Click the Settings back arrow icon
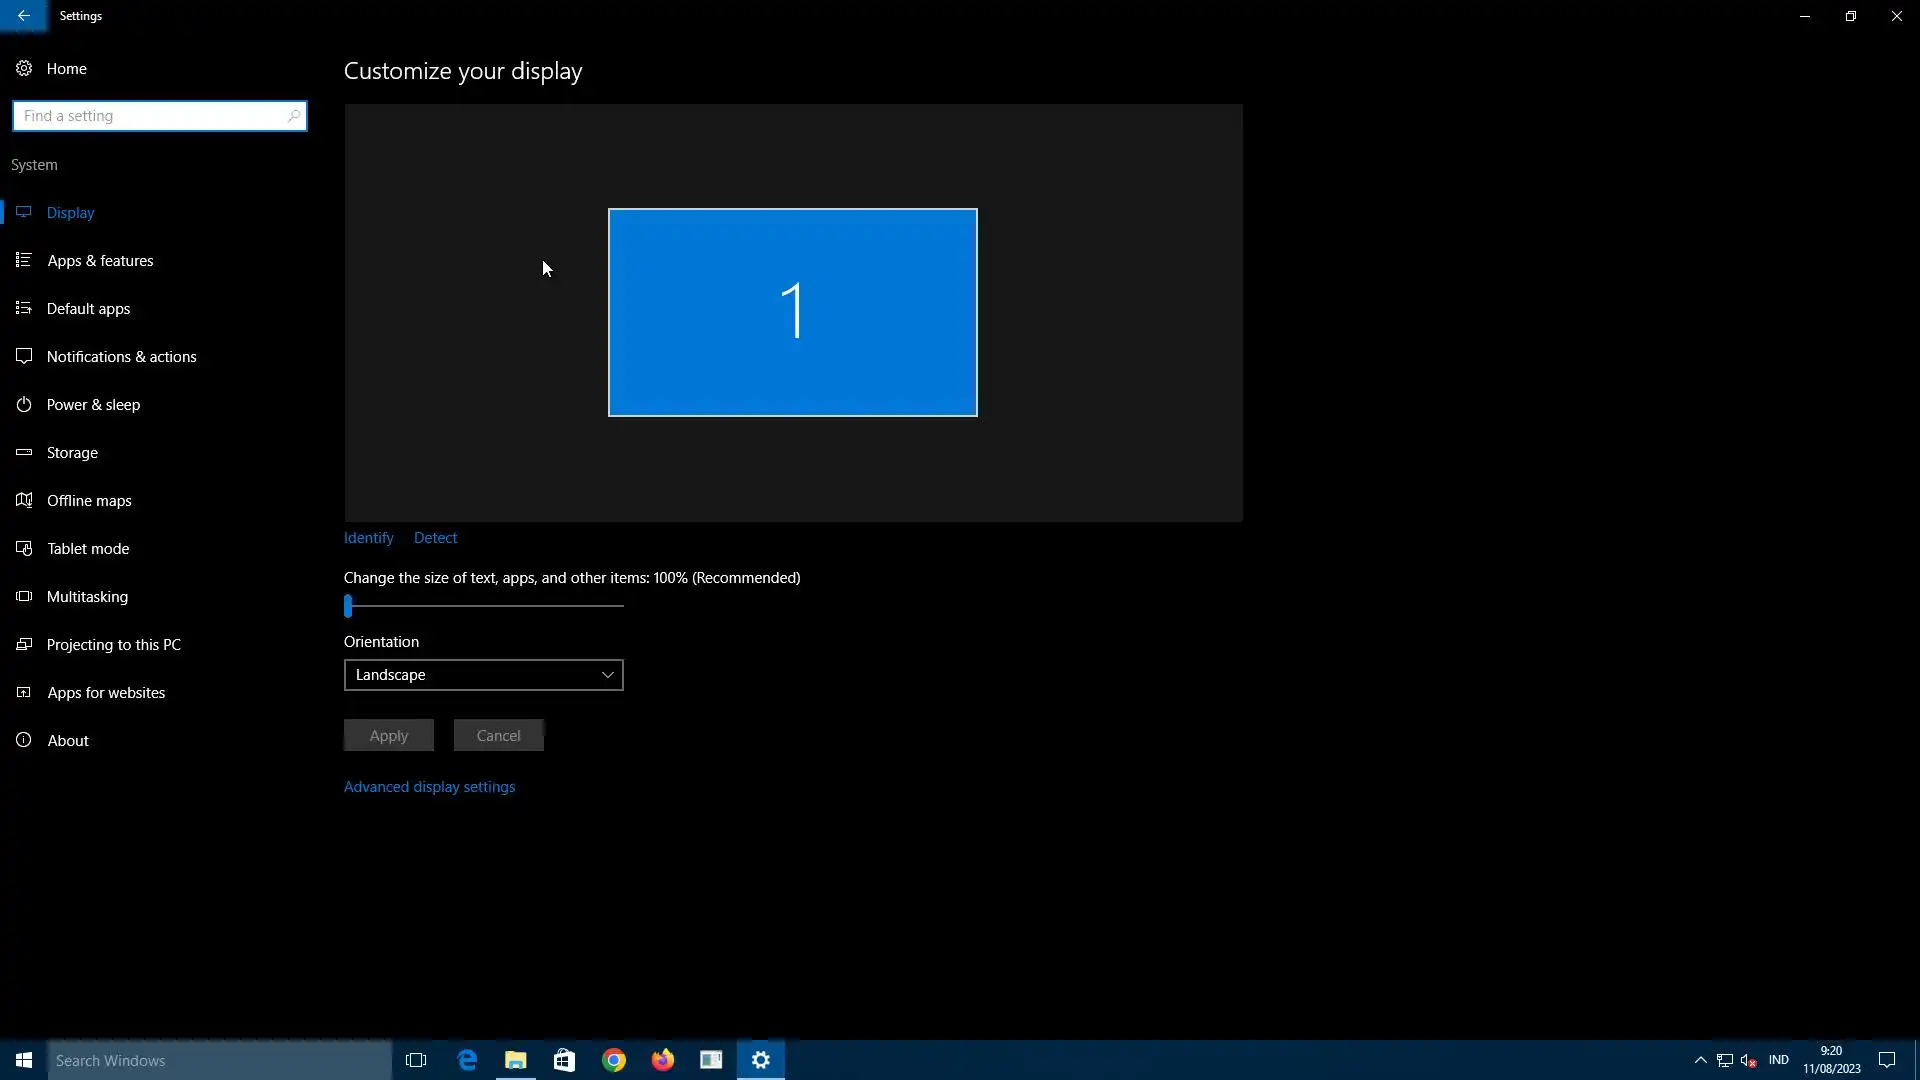 click(x=23, y=16)
